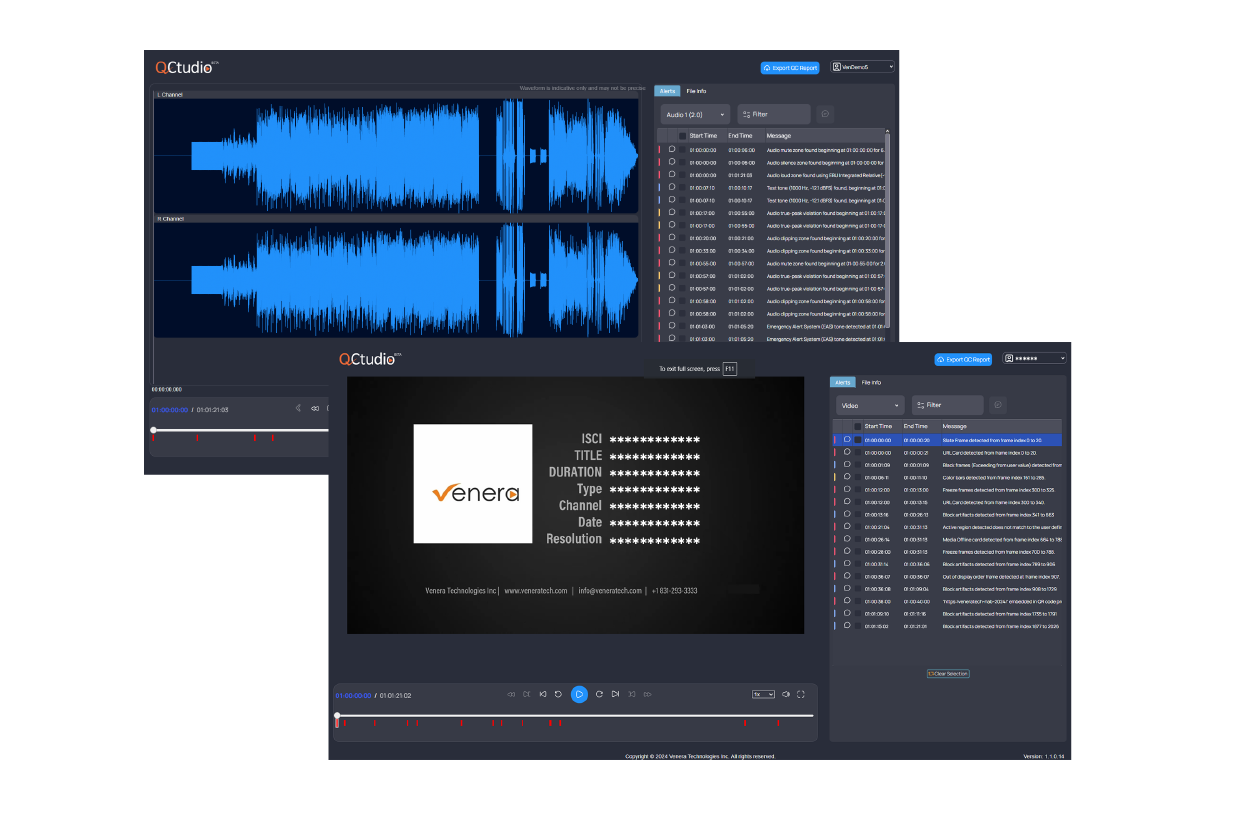
Task: Click the Clear Selection button
Action: (948, 674)
